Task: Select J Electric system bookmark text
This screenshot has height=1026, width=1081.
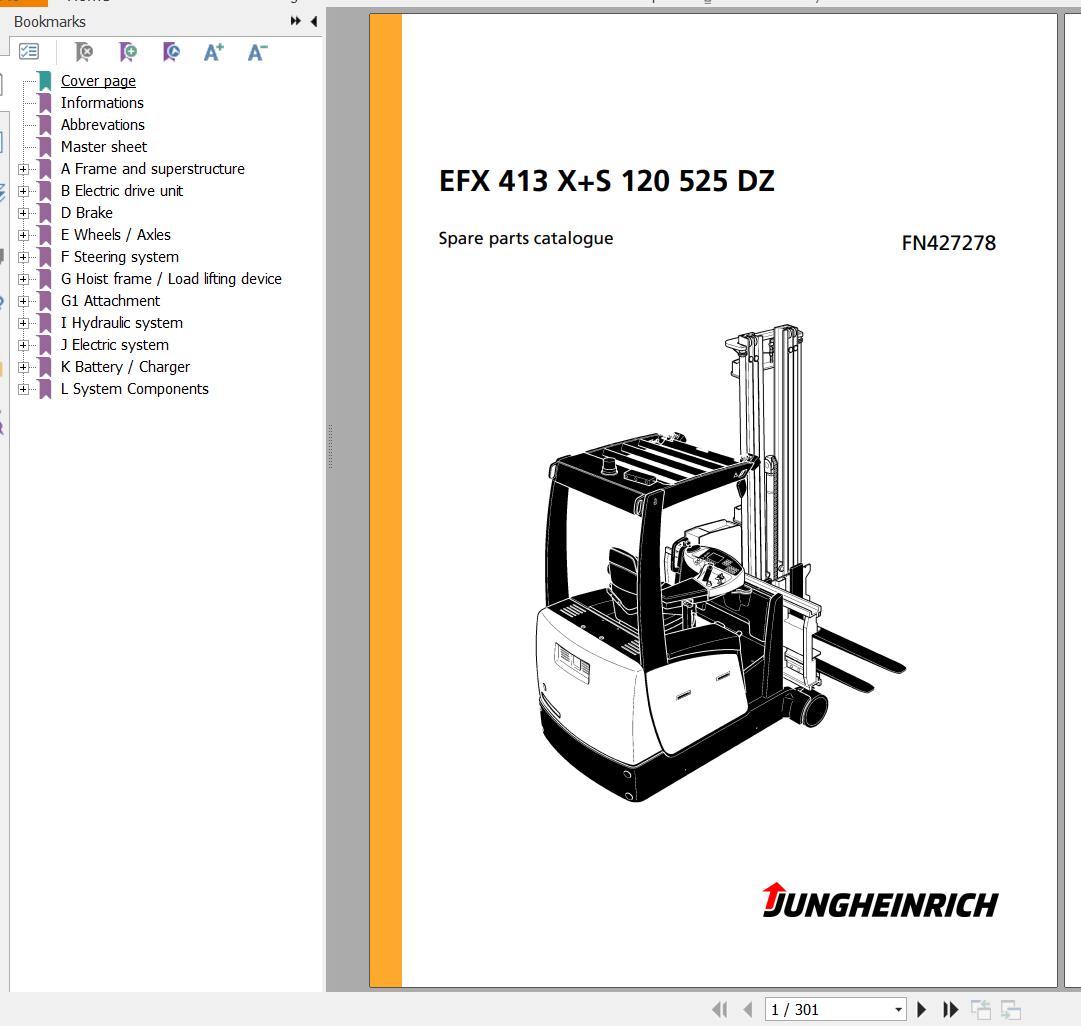Action: (x=114, y=345)
